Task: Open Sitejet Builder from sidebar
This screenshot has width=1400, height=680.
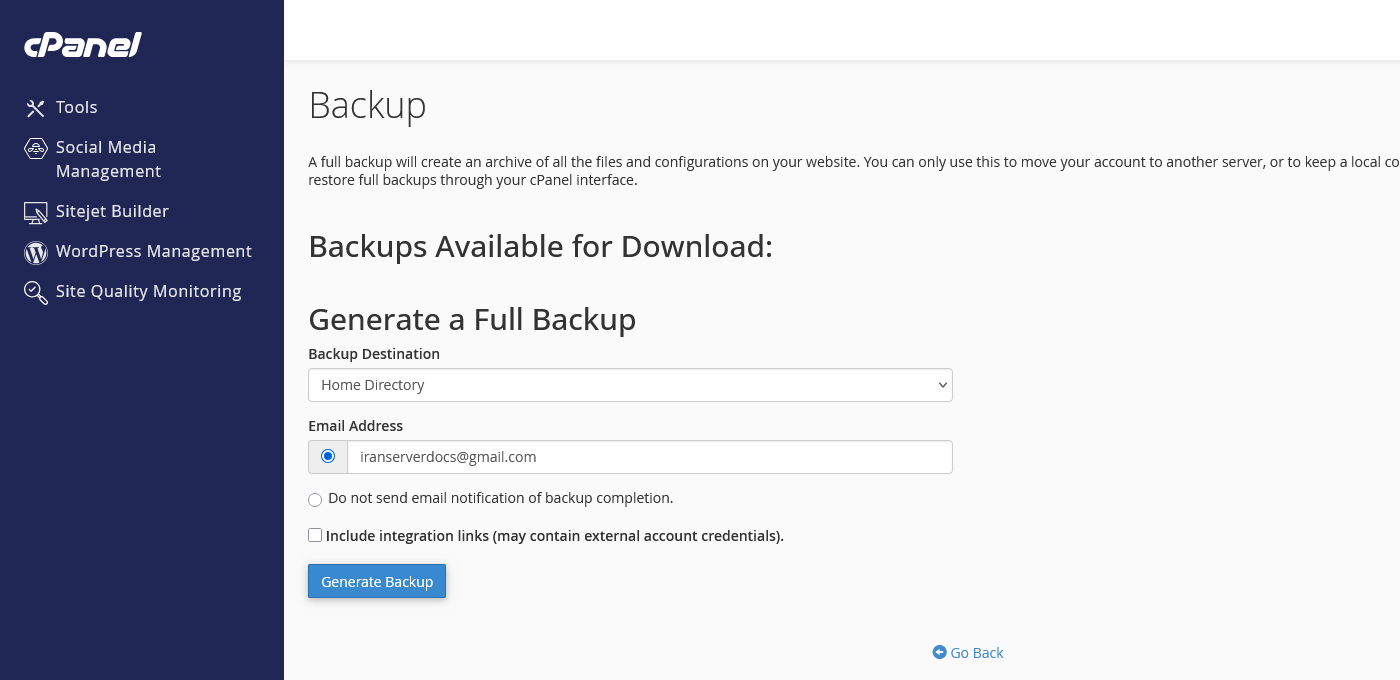Action: pos(112,211)
